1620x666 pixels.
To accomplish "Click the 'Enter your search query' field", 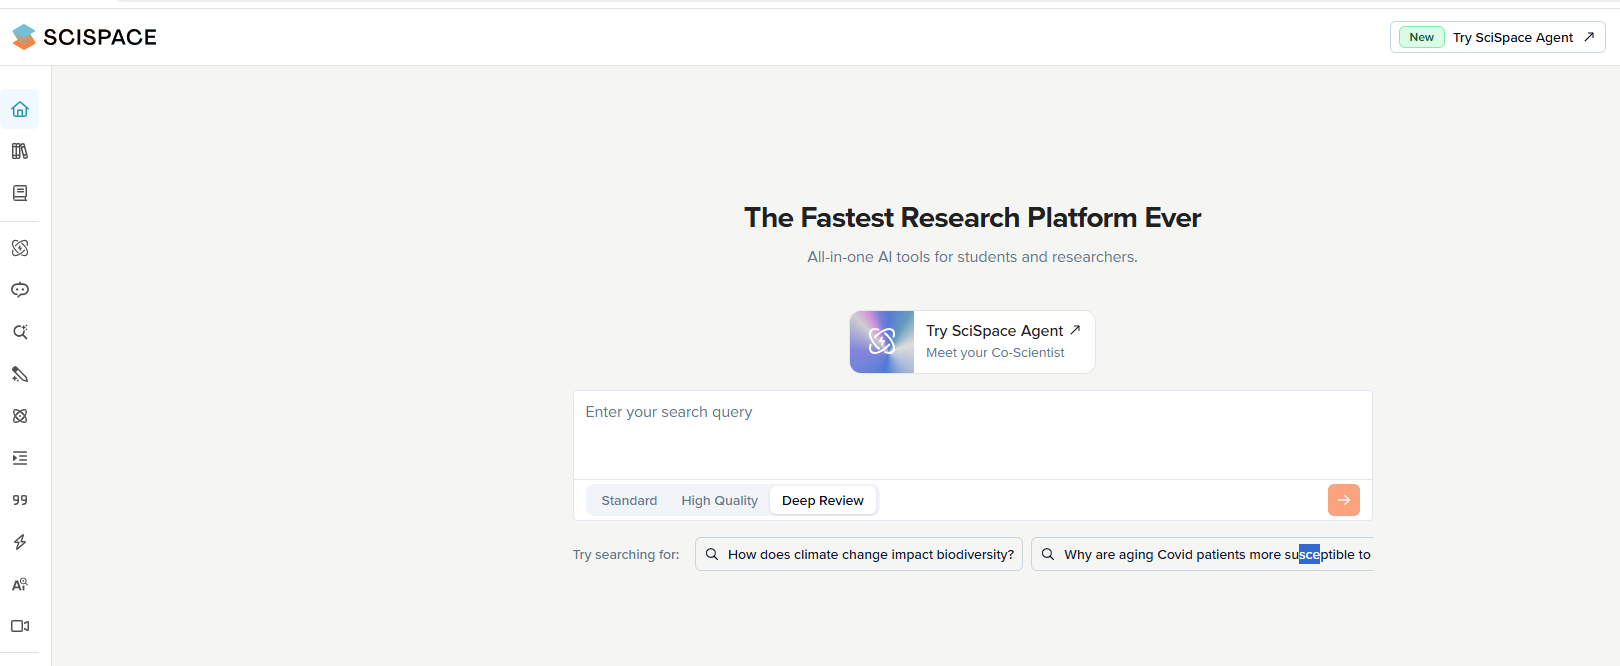I will pos(973,435).
